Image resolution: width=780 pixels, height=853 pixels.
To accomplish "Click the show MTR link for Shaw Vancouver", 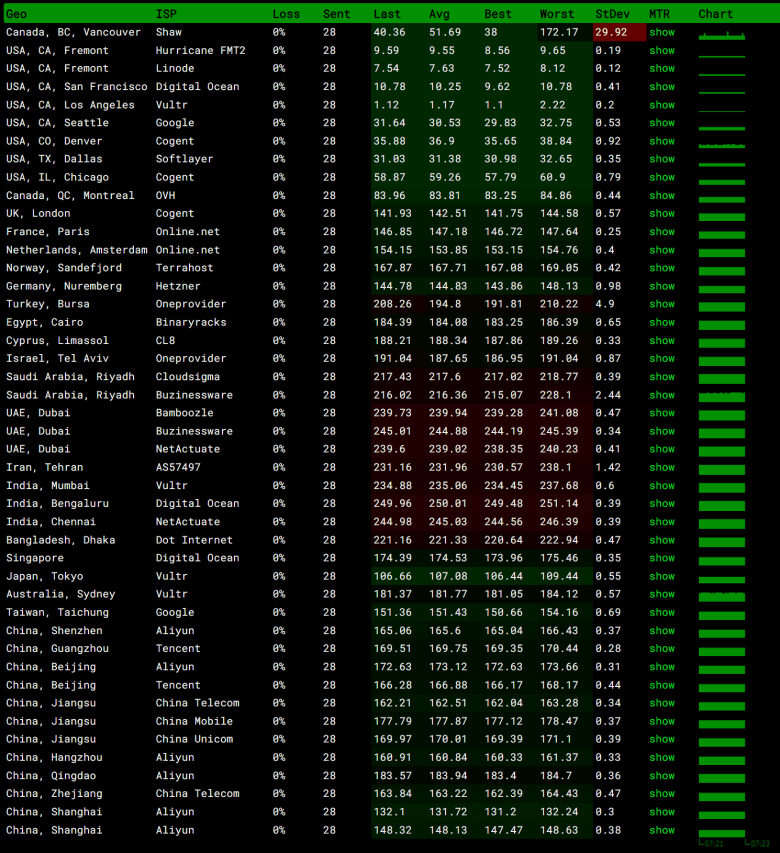I will (661, 32).
